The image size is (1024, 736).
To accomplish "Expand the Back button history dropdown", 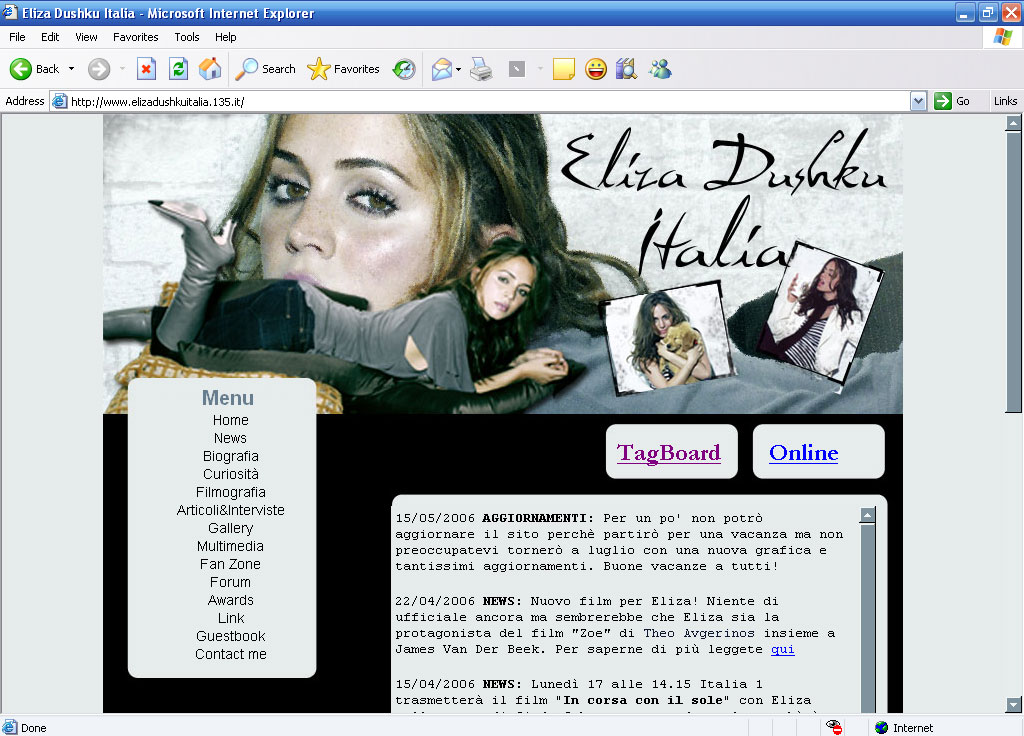I will (71, 69).
